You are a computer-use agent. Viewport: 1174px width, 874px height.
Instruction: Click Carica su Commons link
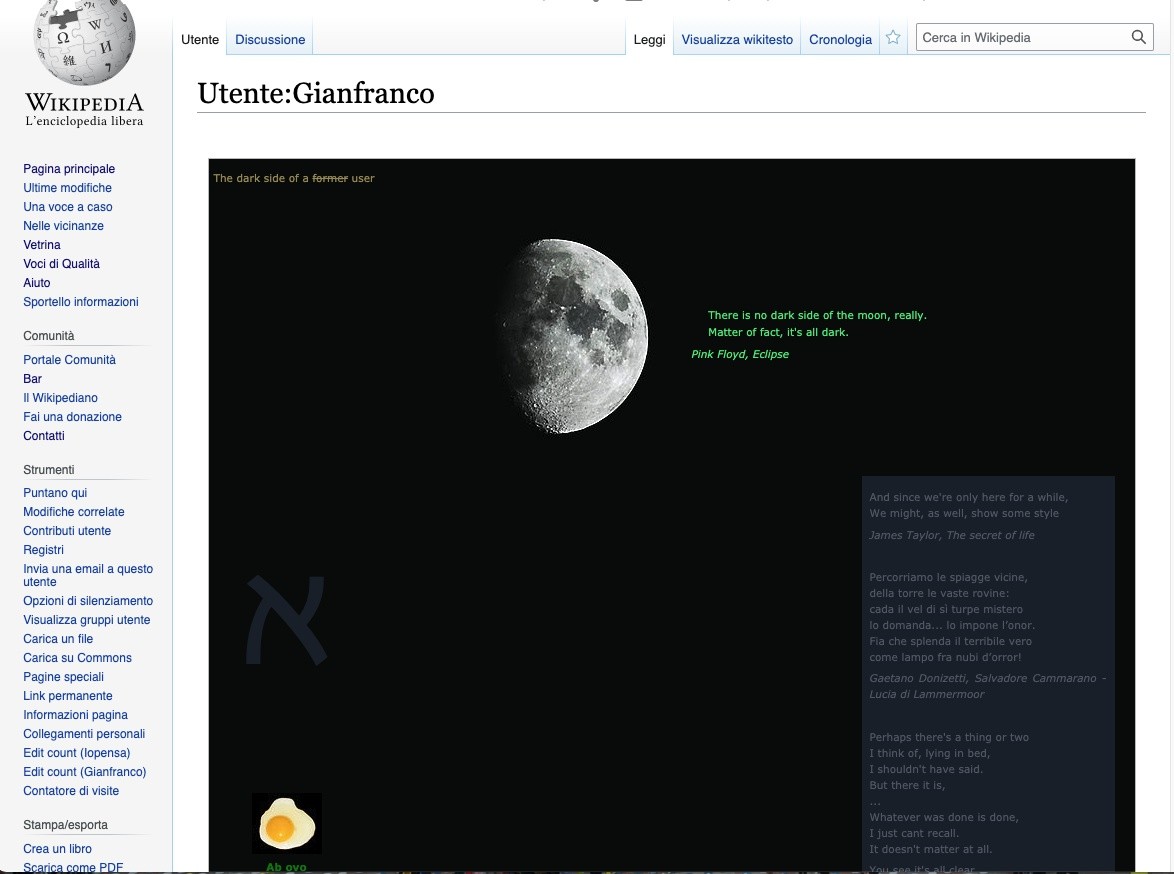coord(77,658)
